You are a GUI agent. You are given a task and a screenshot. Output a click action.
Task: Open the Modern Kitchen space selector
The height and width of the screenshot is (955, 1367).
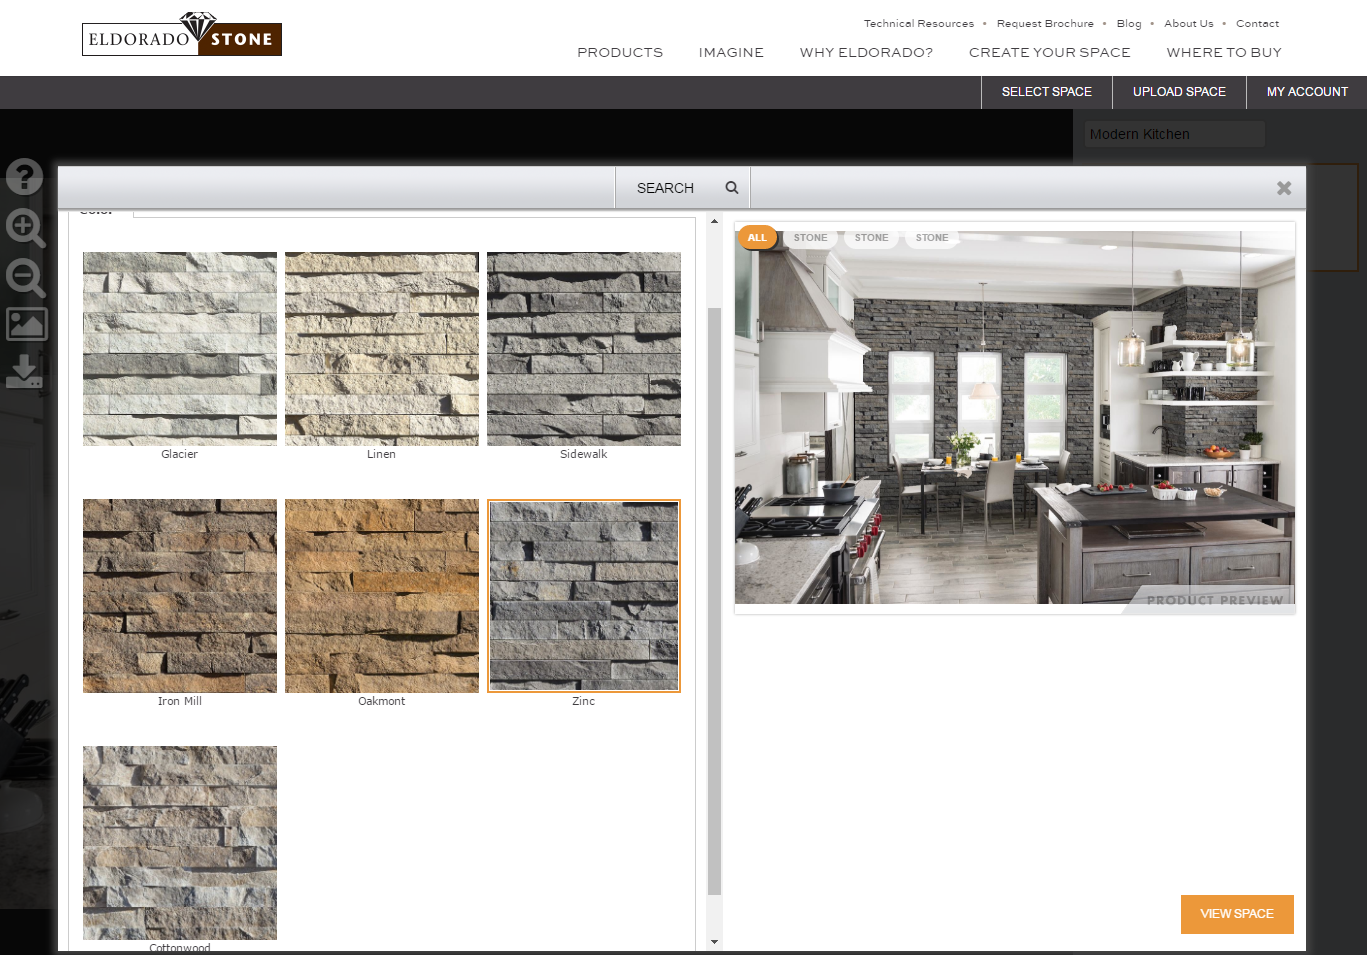[x=1174, y=133]
